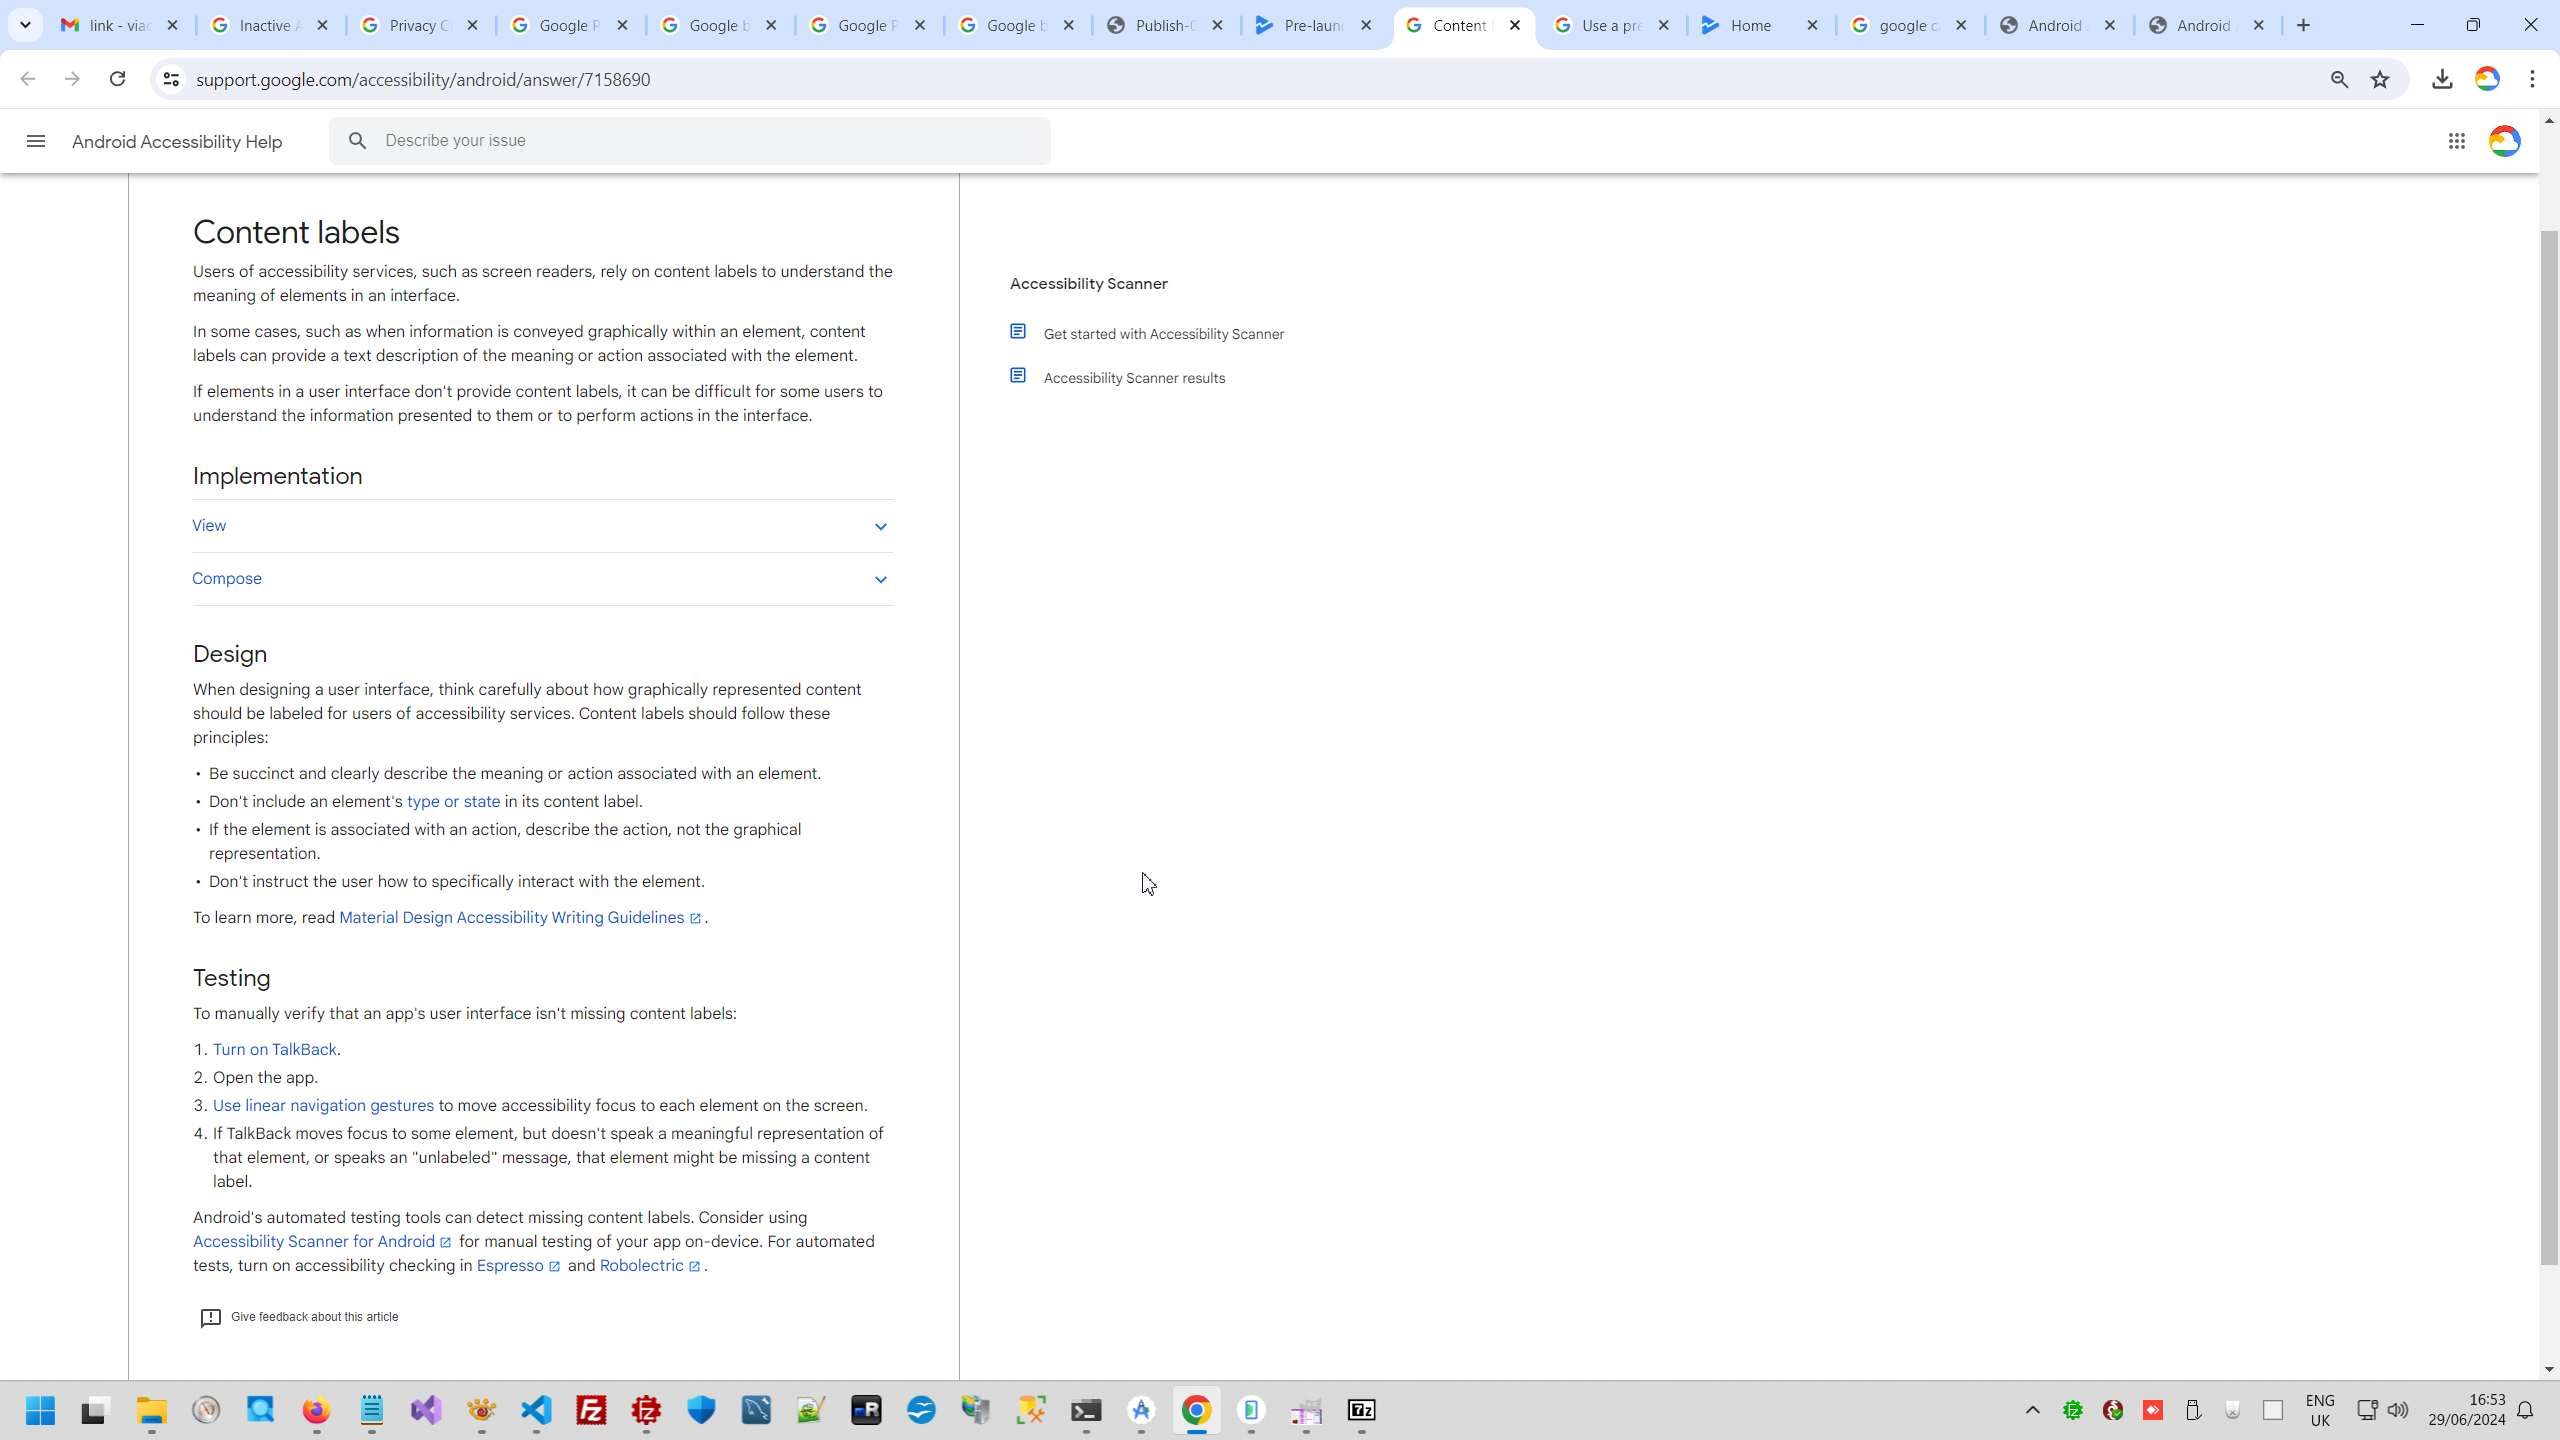Open the hamburger main menu icon

click(36, 141)
